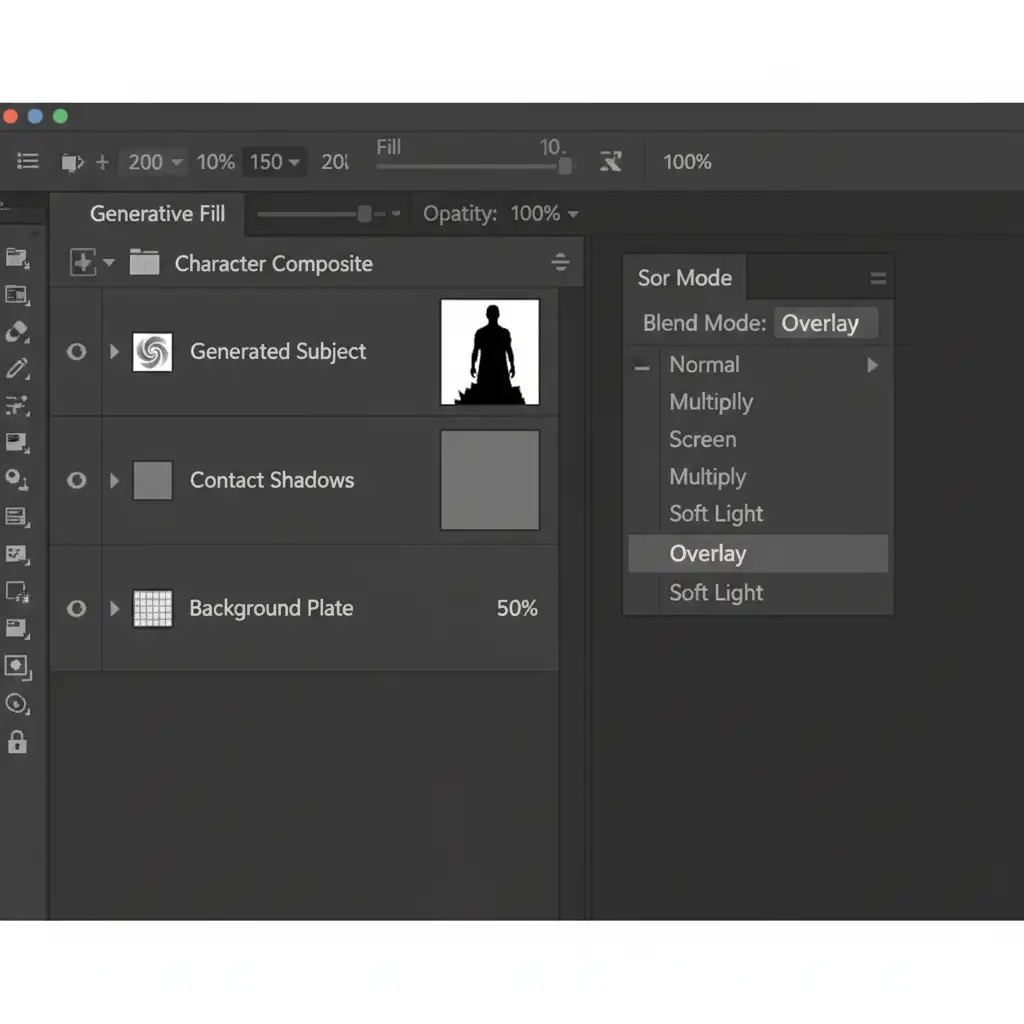
Task: Click the Generated Subject silhouette thumbnail
Action: click(x=490, y=352)
